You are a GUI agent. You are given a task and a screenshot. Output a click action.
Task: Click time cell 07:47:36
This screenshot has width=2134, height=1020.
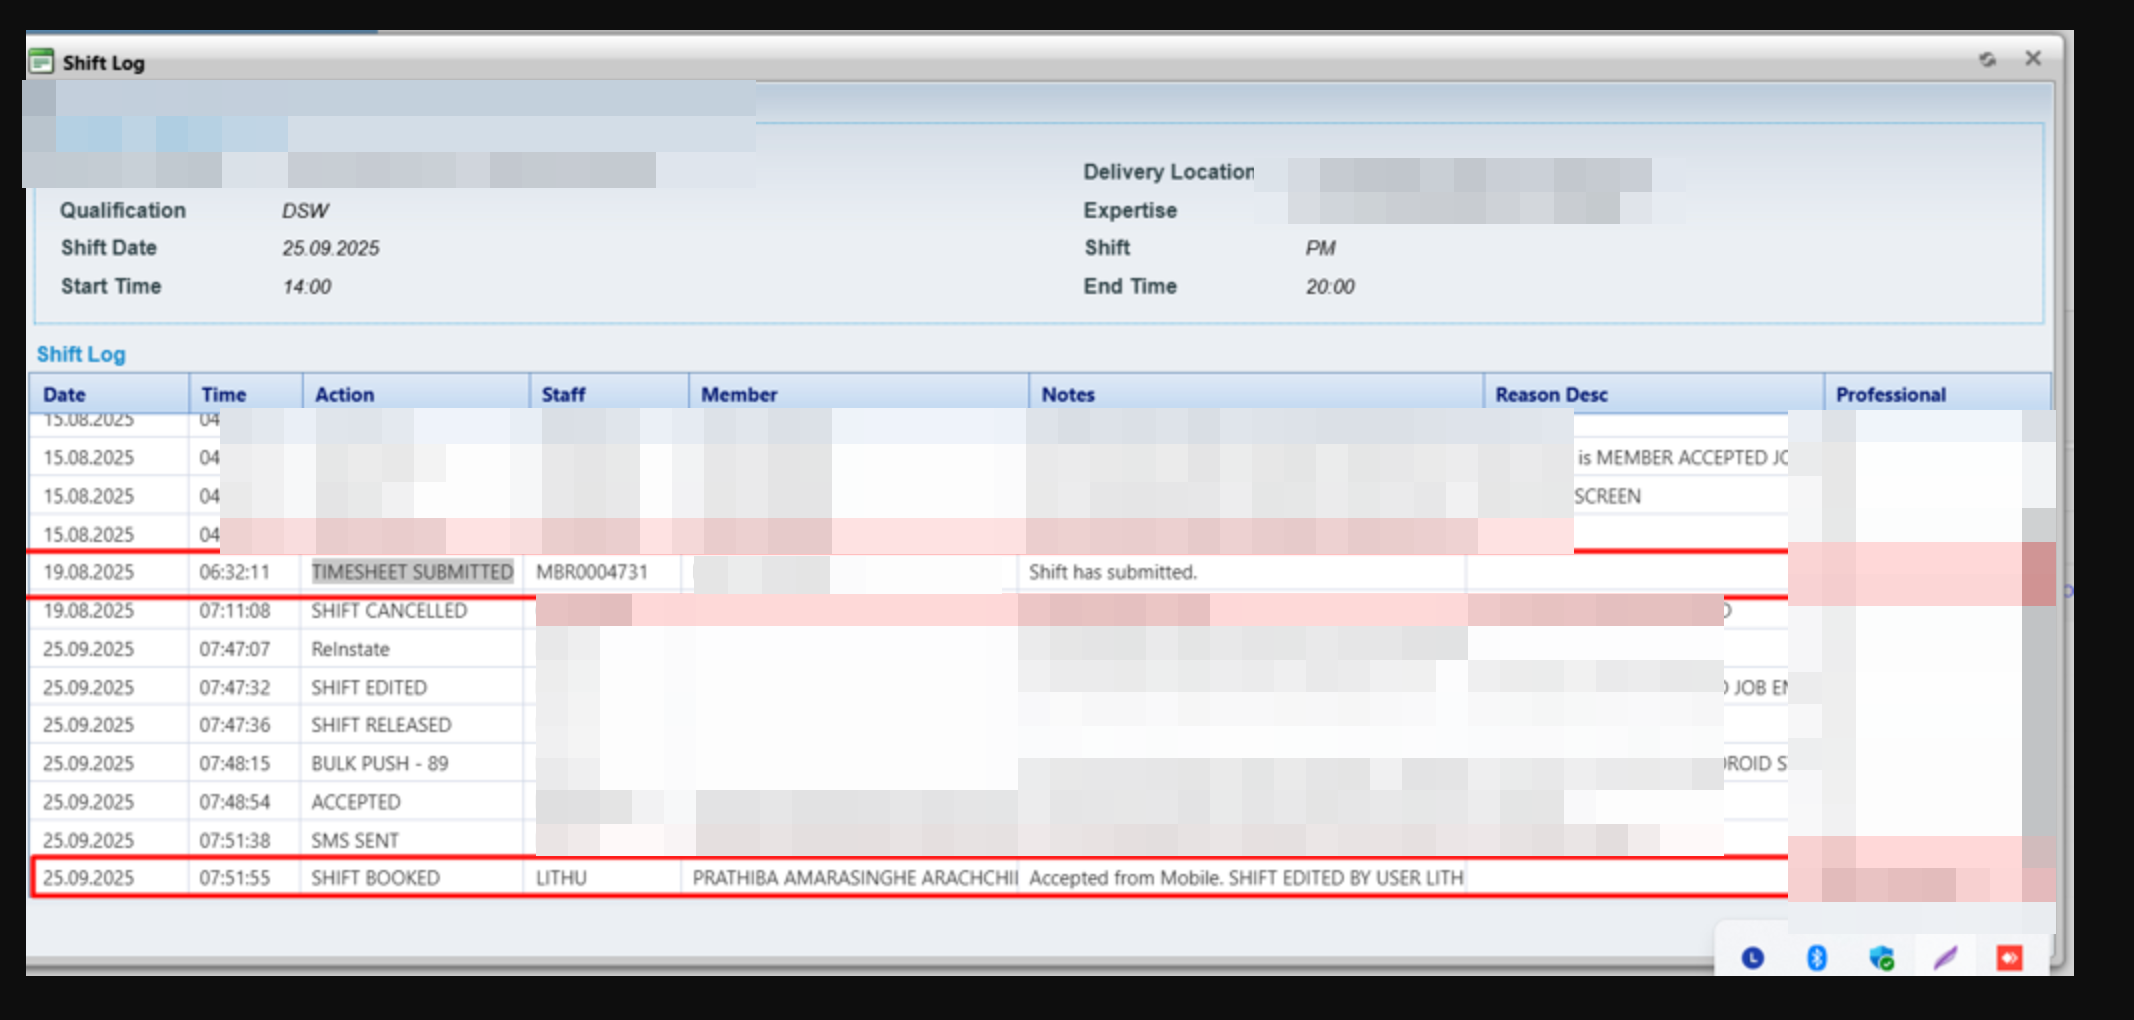[234, 724]
